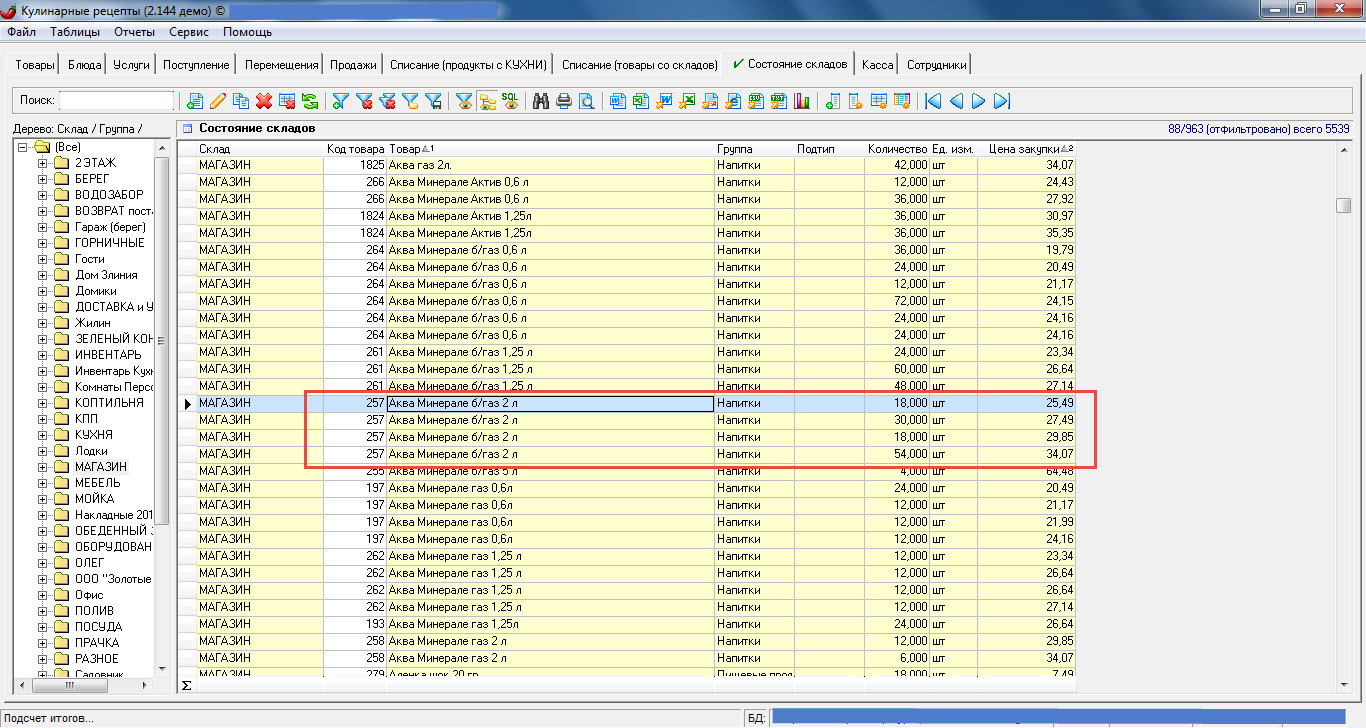Toggle the SQL query view button

click(510, 101)
